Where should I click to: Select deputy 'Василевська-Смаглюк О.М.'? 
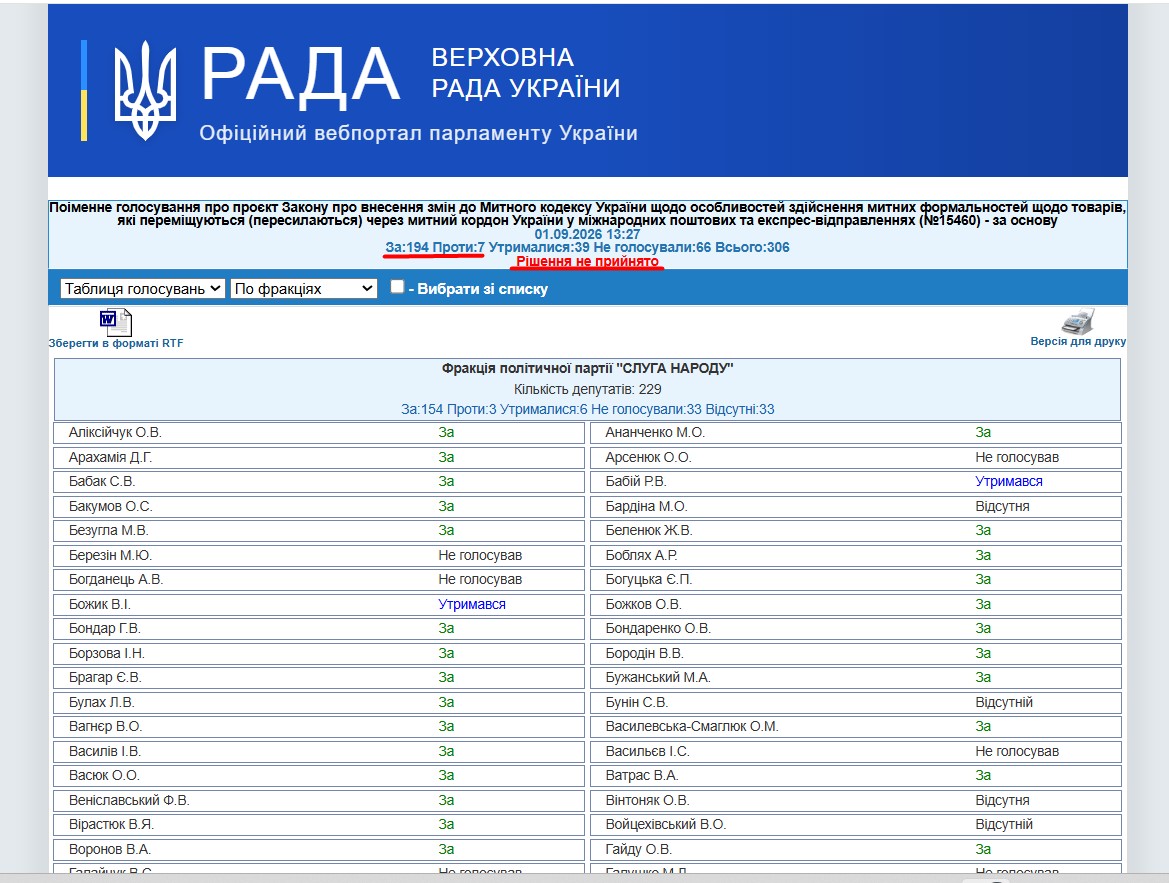pos(692,726)
